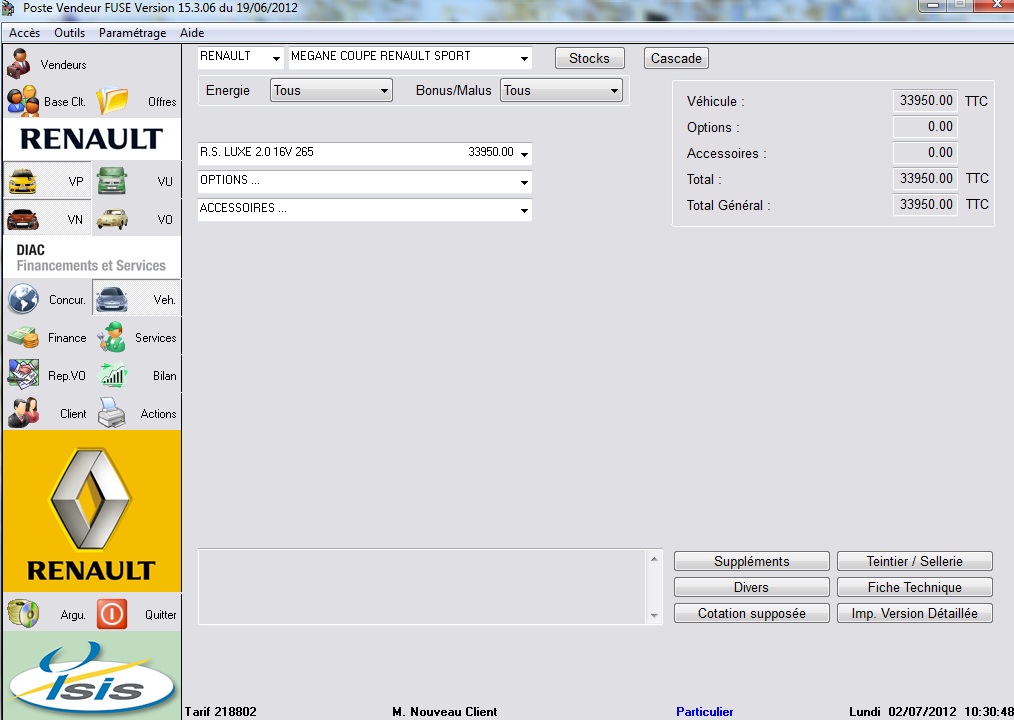Open the Finance money icon

(x=23, y=337)
